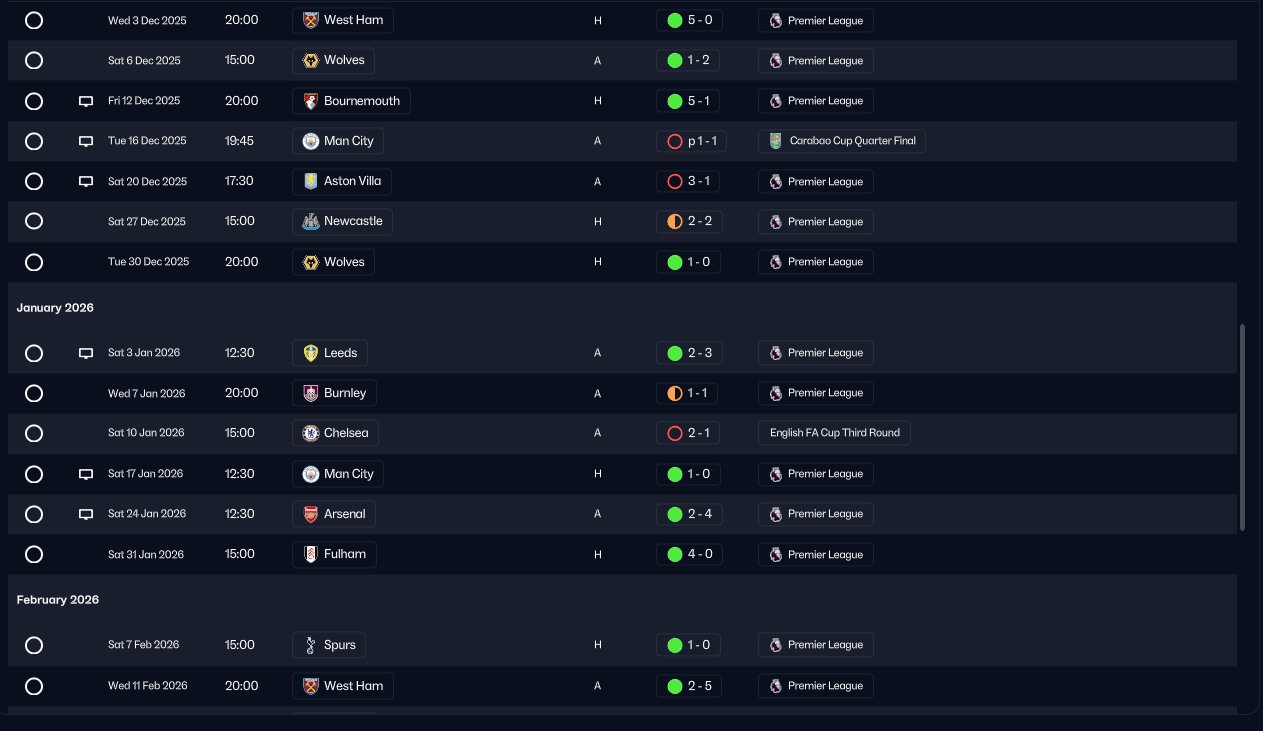Select the radio circle for Man City 17 Jan match

[34, 474]
